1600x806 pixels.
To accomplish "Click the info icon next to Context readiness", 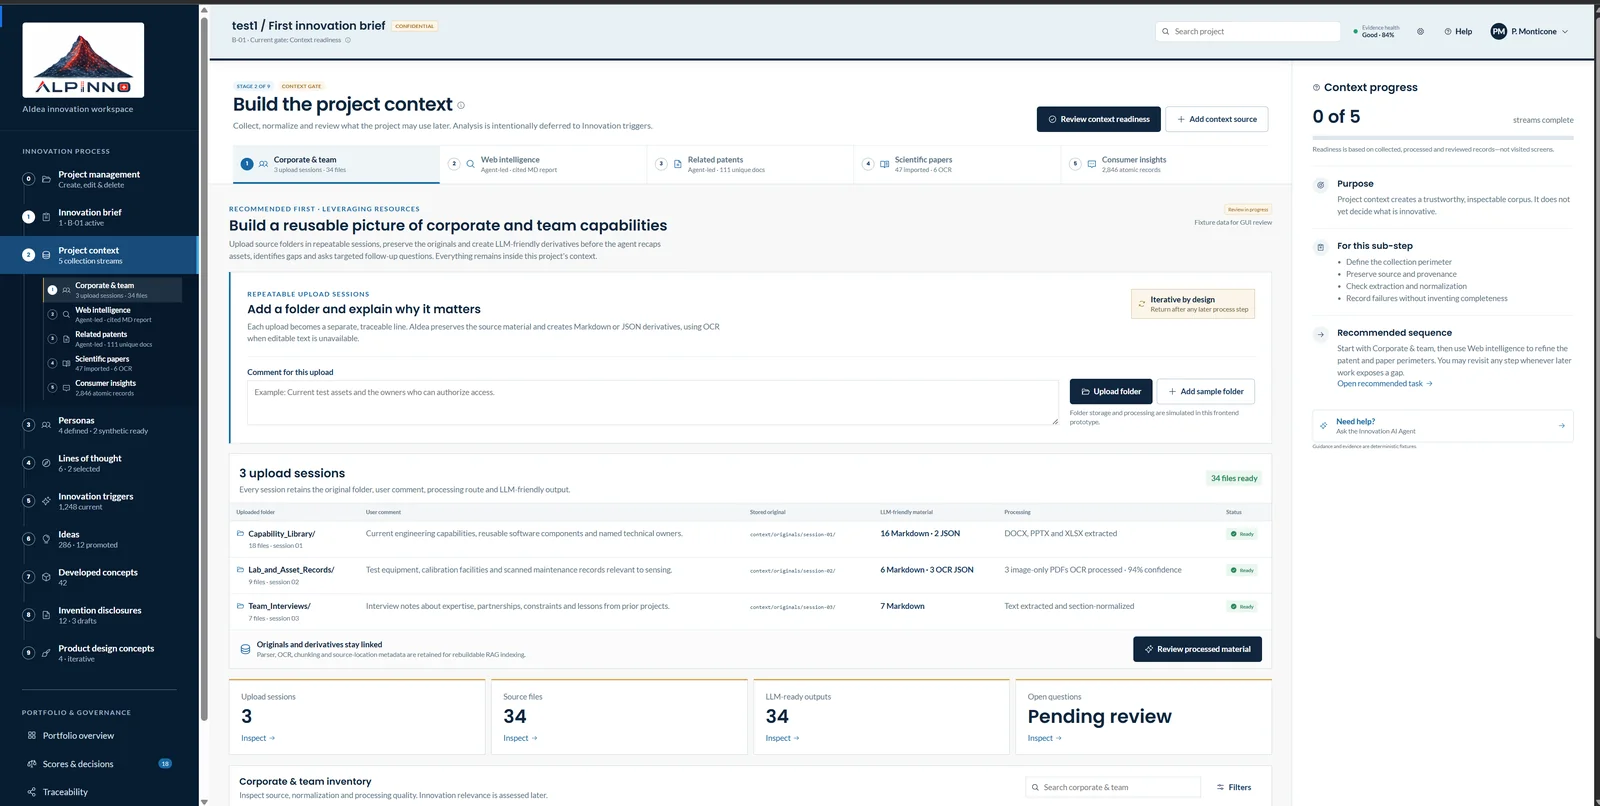I will (x=348, y=40).
